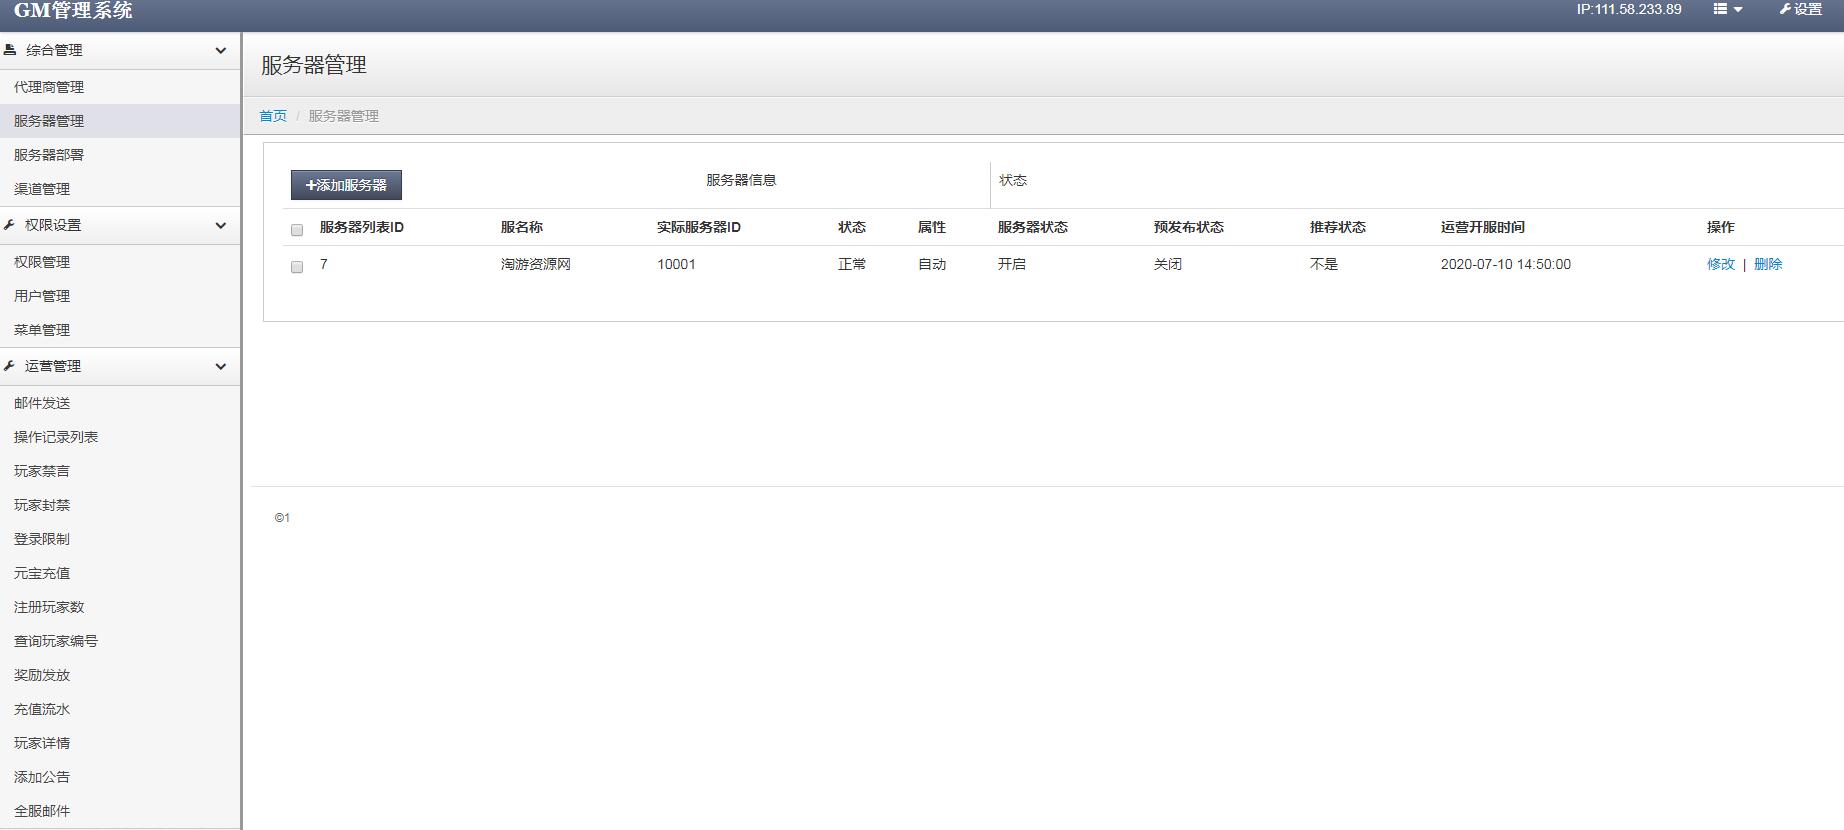Click the GM管理系统 title logo
Image resolution: width=1844 pixels, height=830 pixels.
click(73, 10)
